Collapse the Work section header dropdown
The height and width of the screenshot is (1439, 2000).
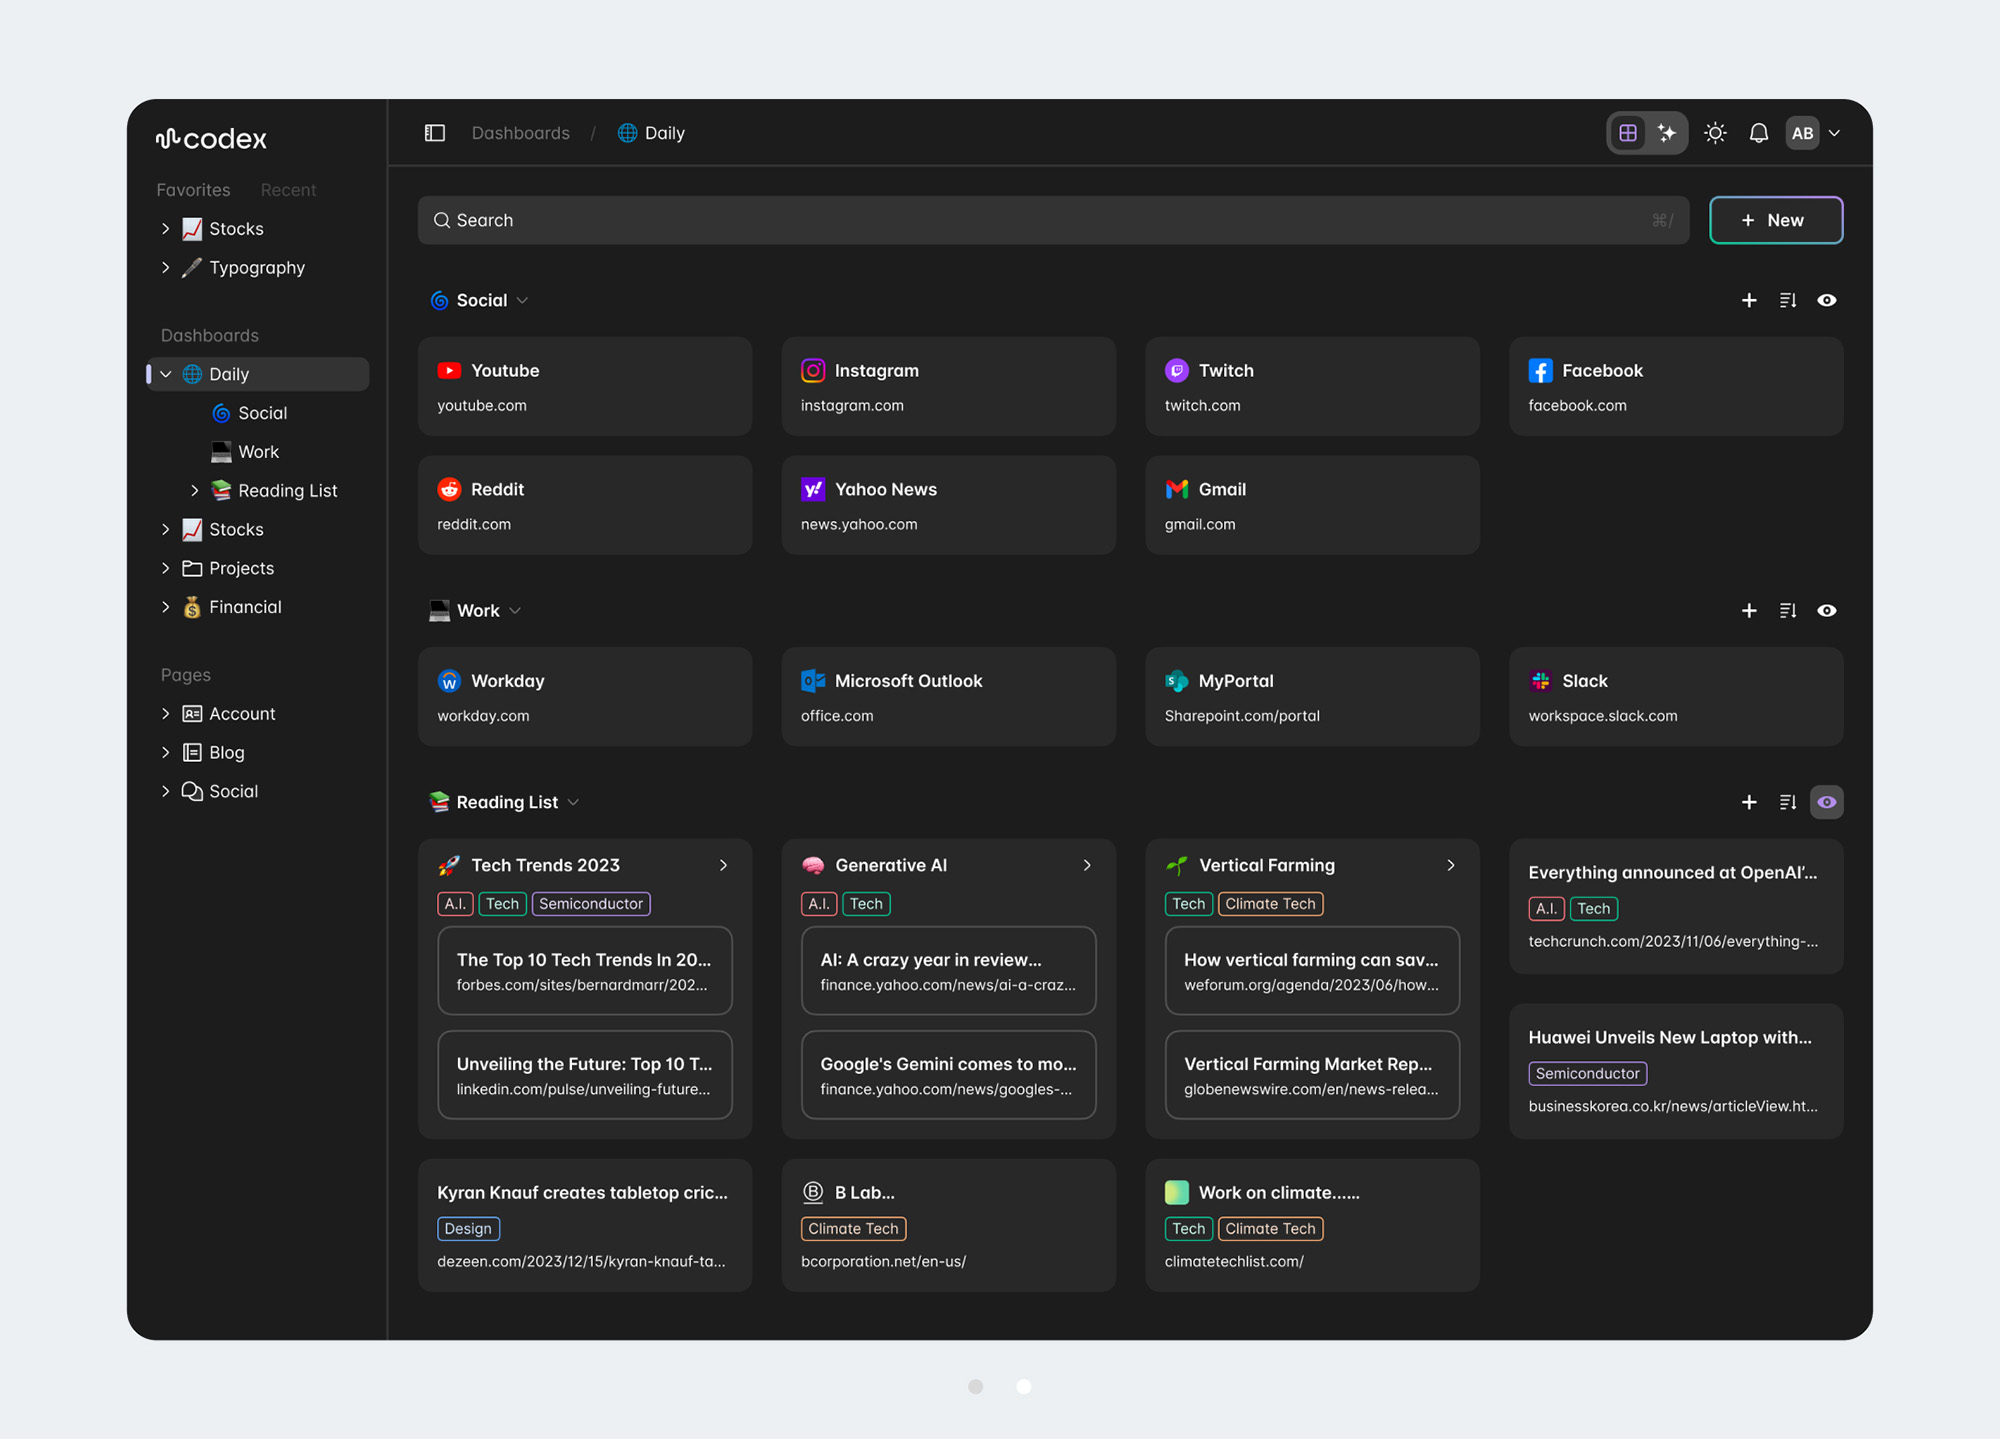[515, 610]
